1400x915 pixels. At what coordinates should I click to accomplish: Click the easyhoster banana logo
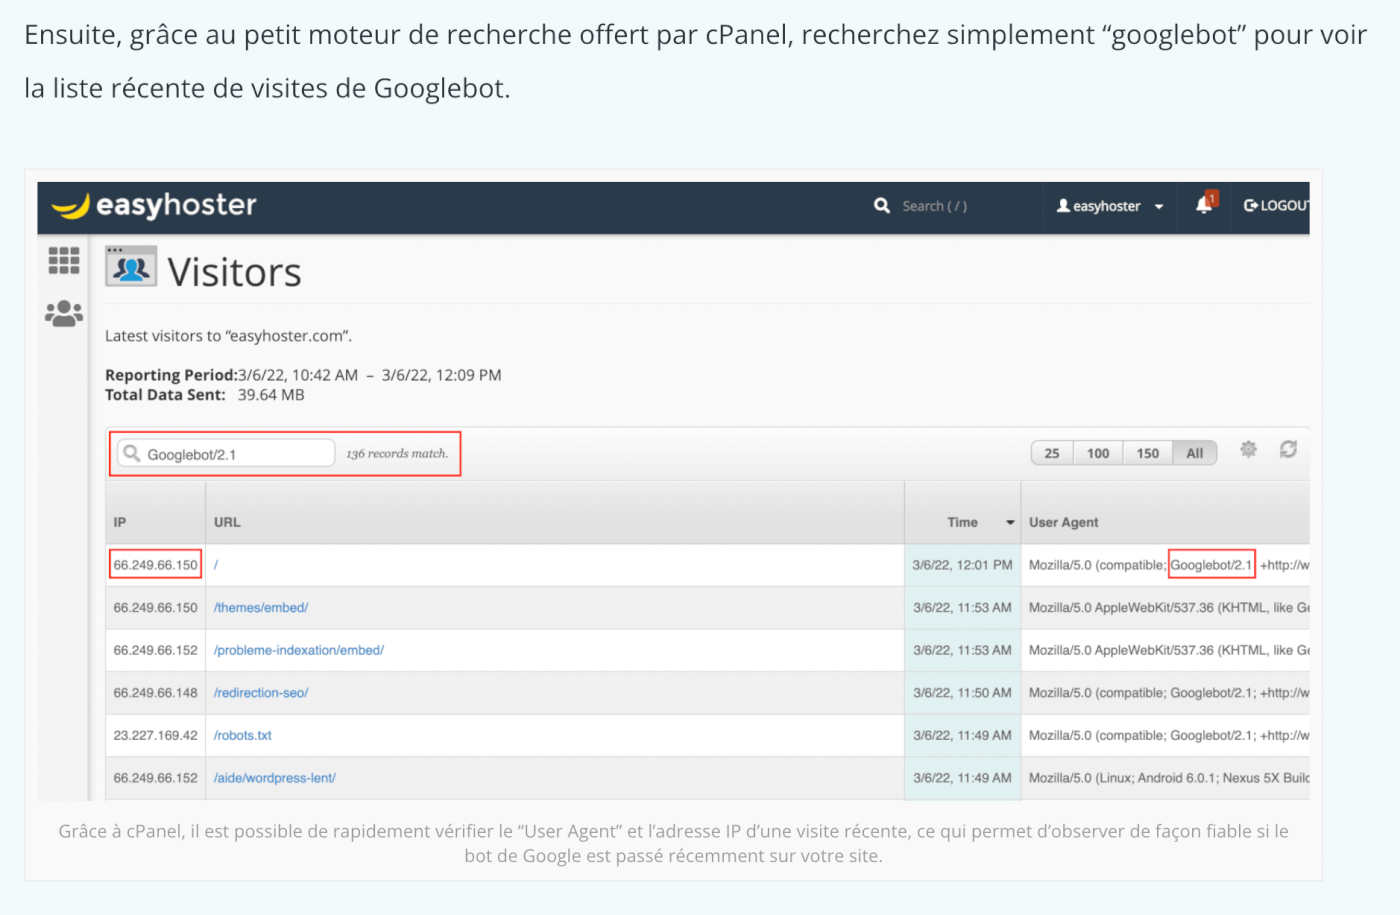click(154, 205)
